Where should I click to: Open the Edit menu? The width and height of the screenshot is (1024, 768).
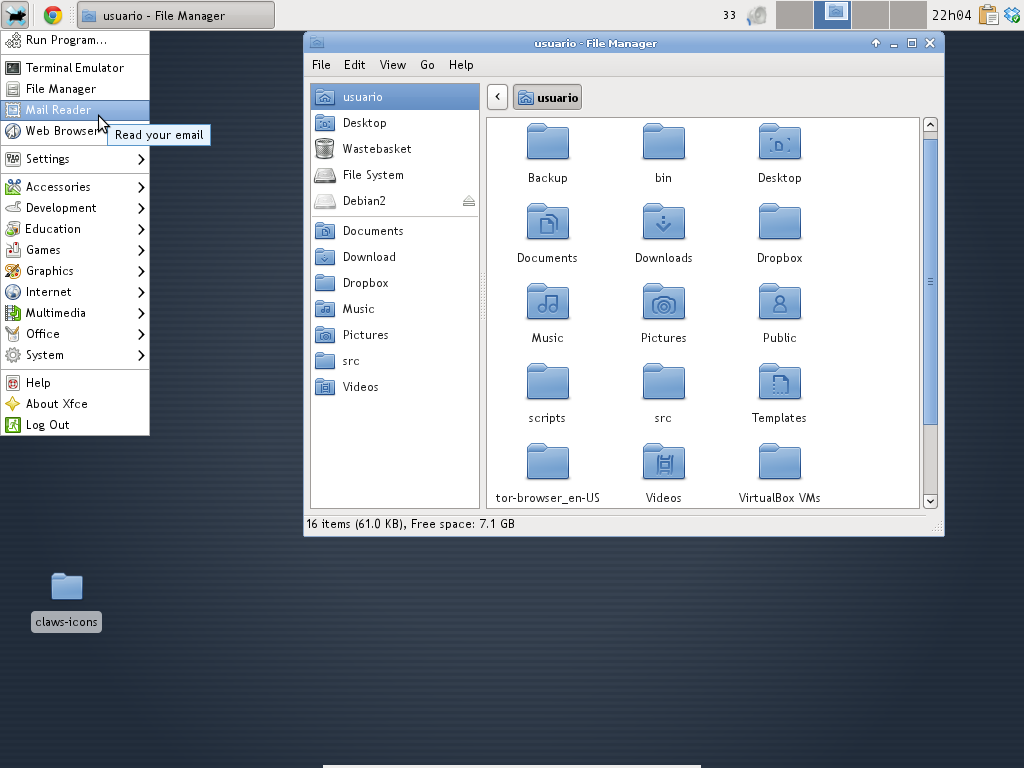pyautogui.click(x=355, y=65)
